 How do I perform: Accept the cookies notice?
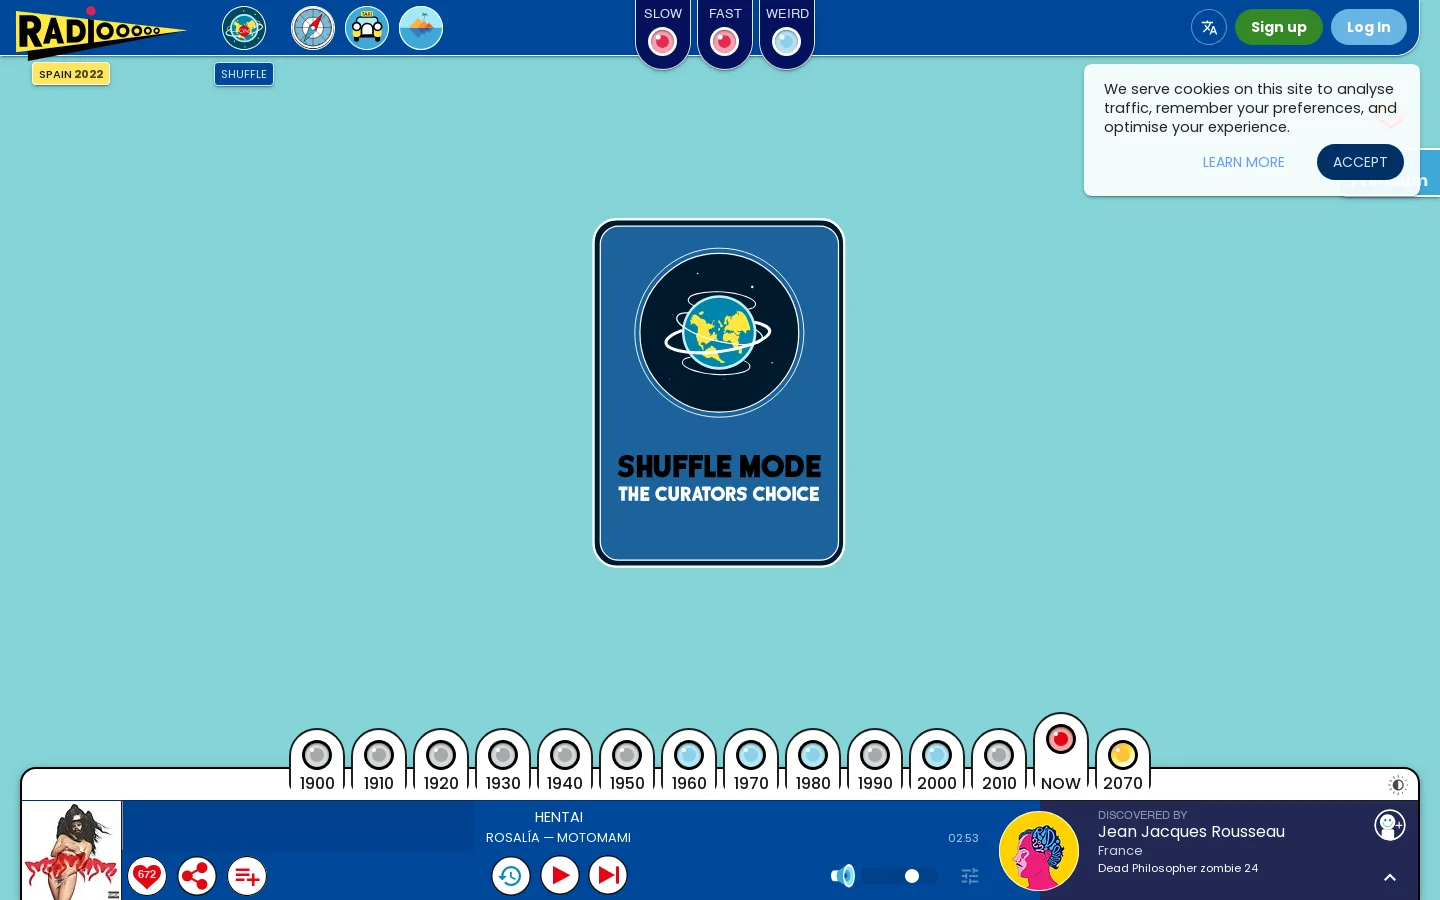(x=1360, y=162)
